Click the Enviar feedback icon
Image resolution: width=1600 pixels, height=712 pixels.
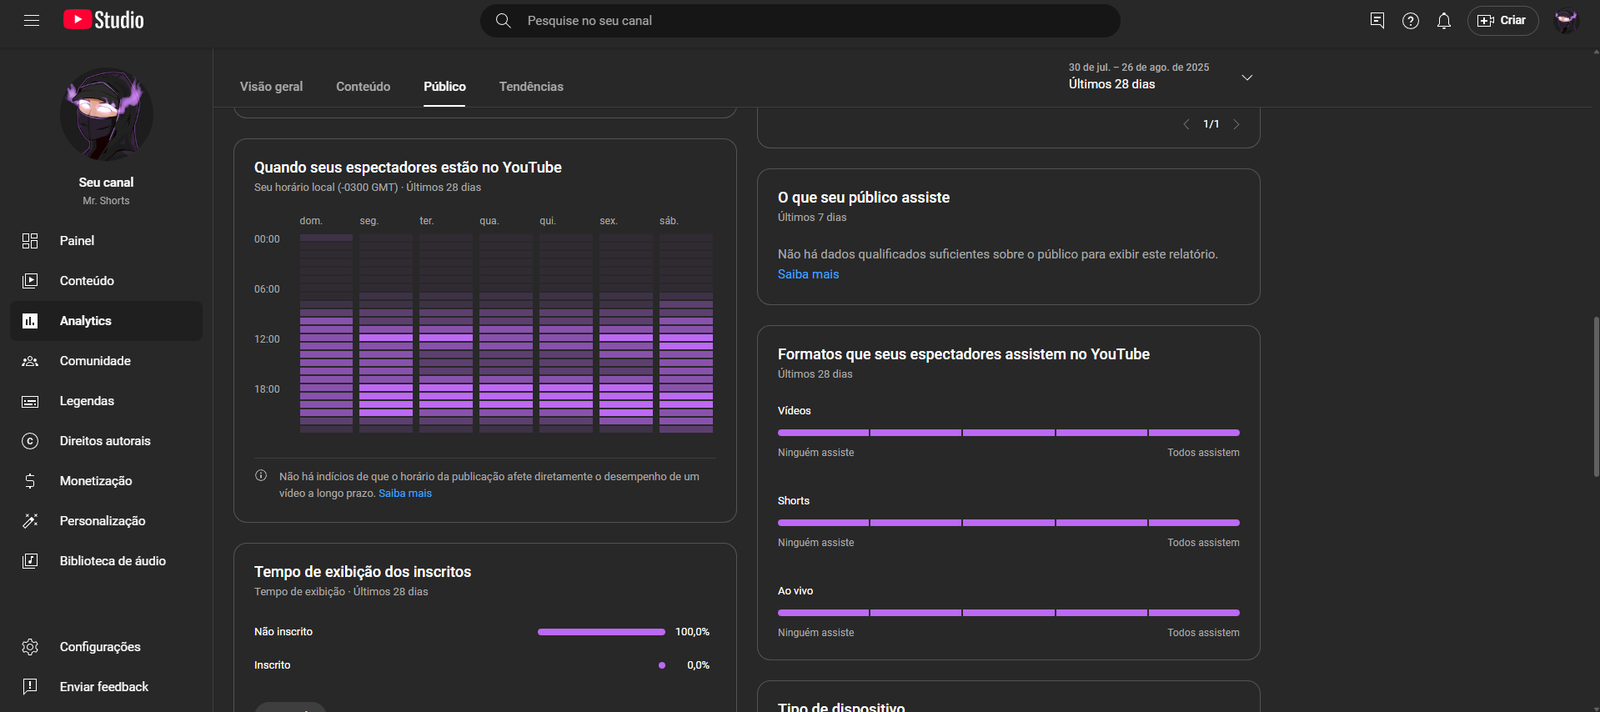tap(30, 687)
